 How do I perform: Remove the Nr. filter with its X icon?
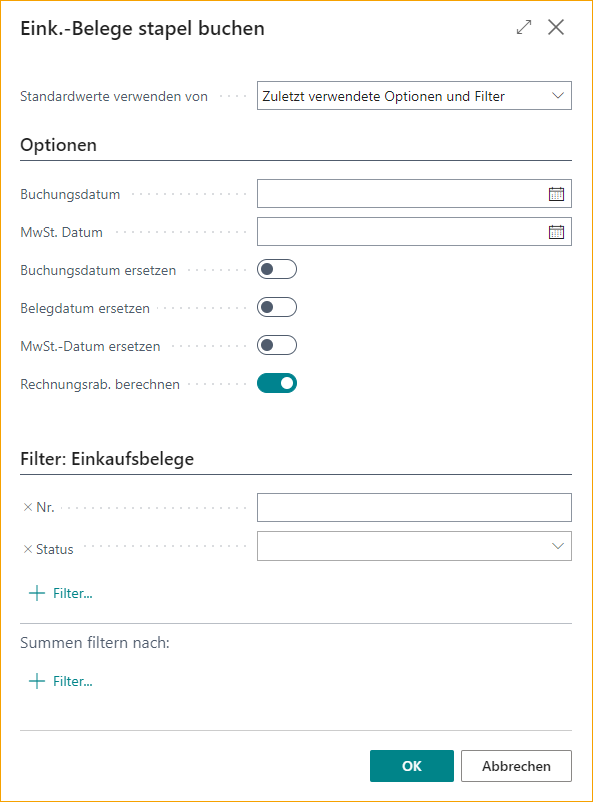[x=27, y=507]
